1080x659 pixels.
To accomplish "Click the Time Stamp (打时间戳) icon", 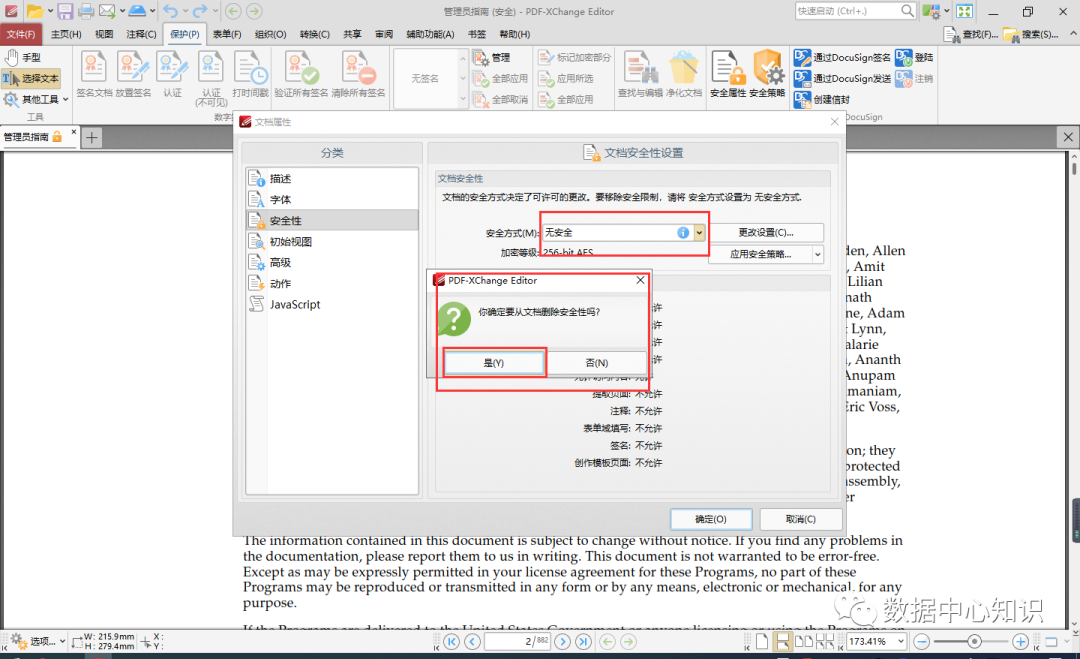I will 251,75.
